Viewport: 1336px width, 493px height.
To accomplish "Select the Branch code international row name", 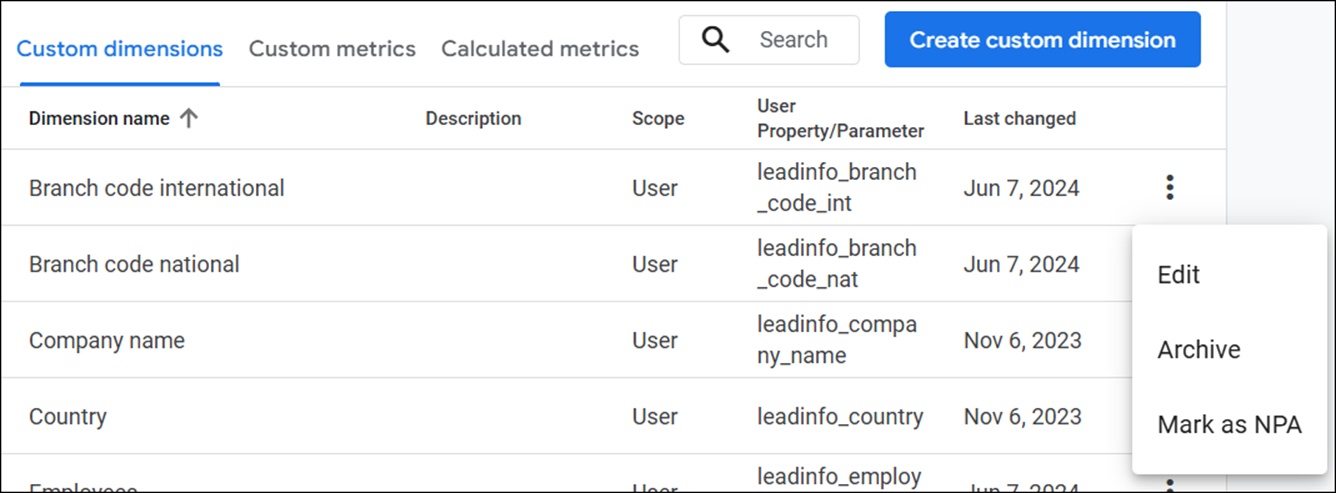I will 157,188.
